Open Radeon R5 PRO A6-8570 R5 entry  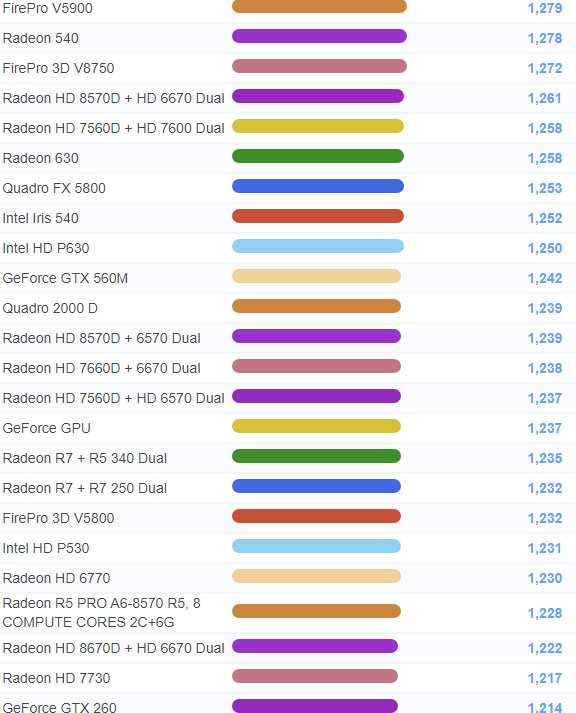coord(101,613)
